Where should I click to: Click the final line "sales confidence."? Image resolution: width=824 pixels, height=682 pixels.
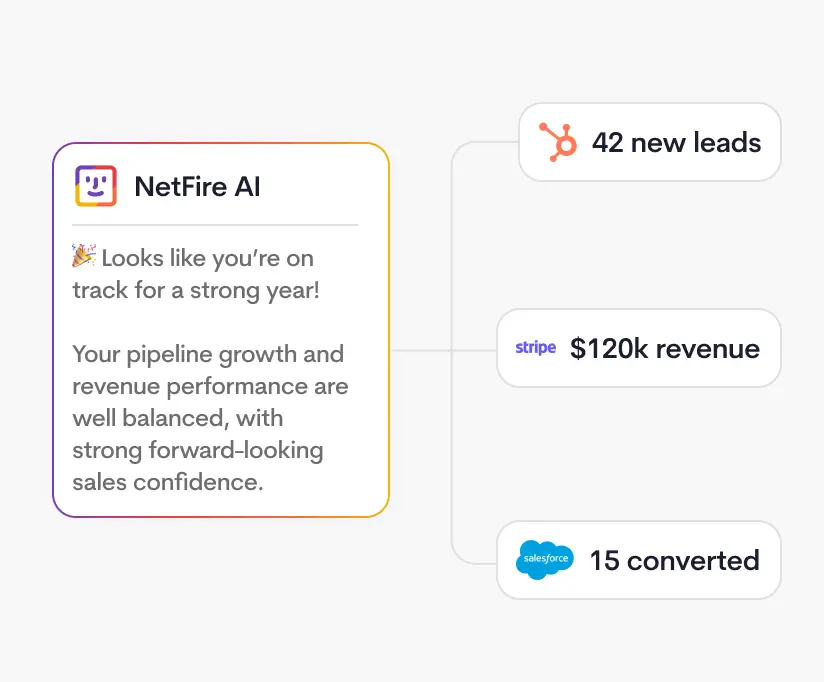point(167,482)
